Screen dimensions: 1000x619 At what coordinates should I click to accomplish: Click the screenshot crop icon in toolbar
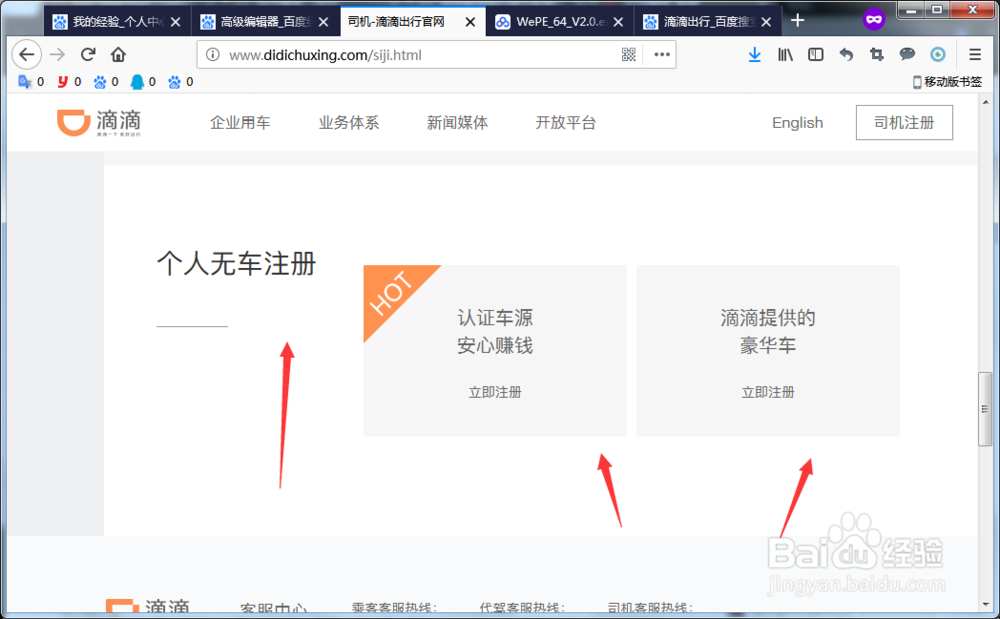click(875, 54)
